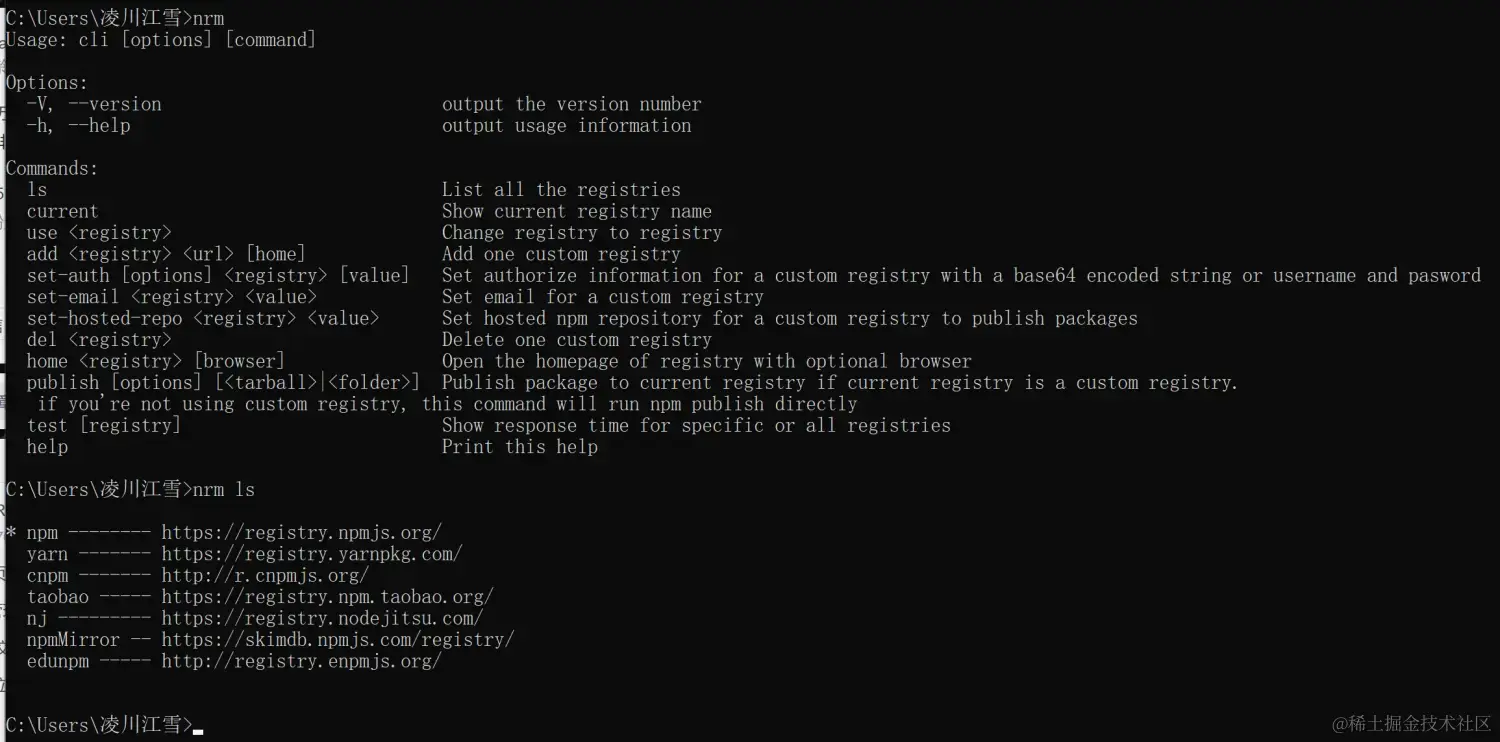Click the blinking cursor at final prompt
This screenshot has height=742, width=1500.
click(x=198, y=731)
